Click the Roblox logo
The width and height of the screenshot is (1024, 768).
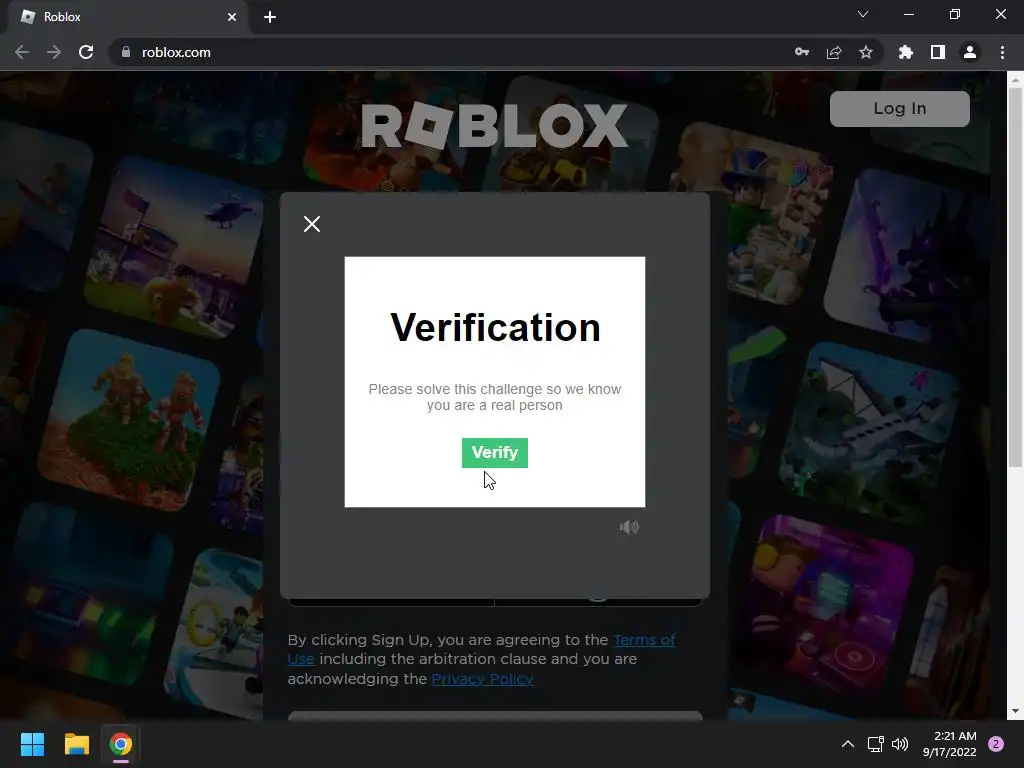click(494, 125)
